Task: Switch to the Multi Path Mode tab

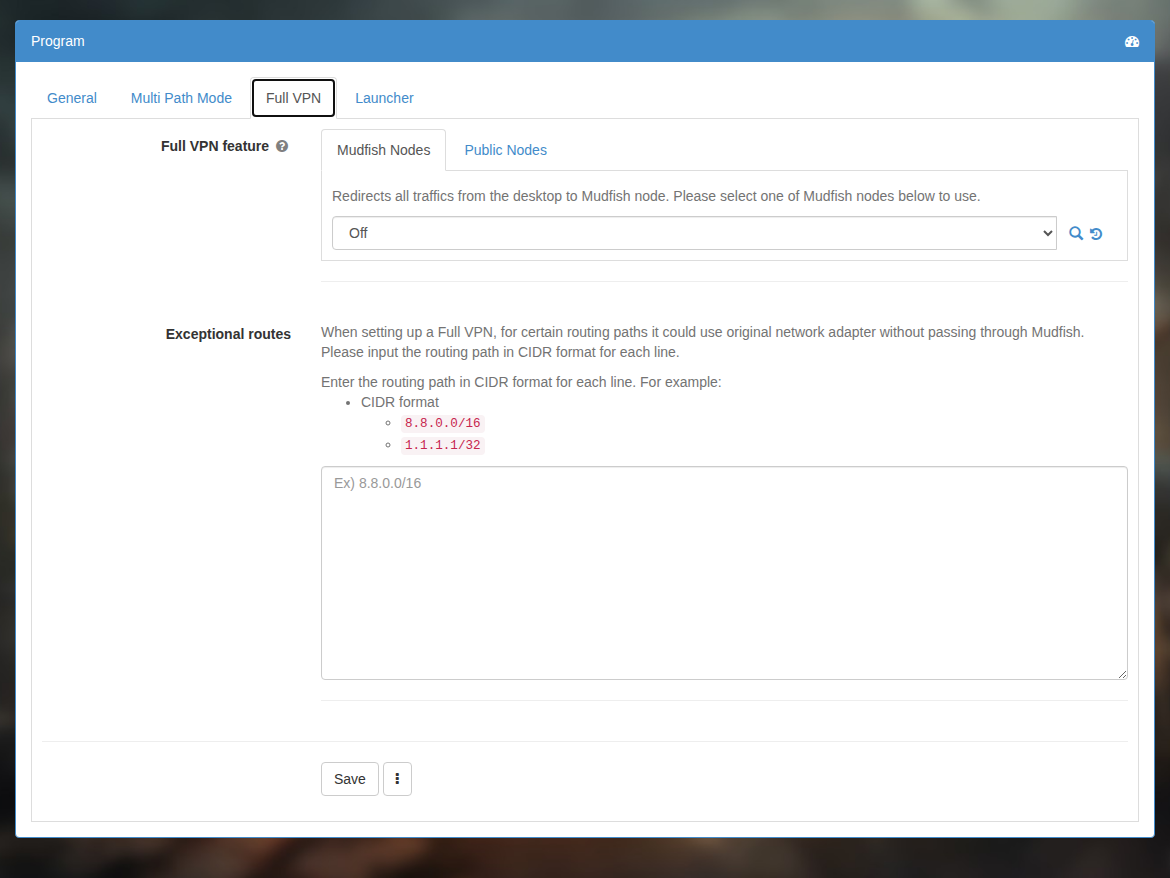Action: [181, 98]
